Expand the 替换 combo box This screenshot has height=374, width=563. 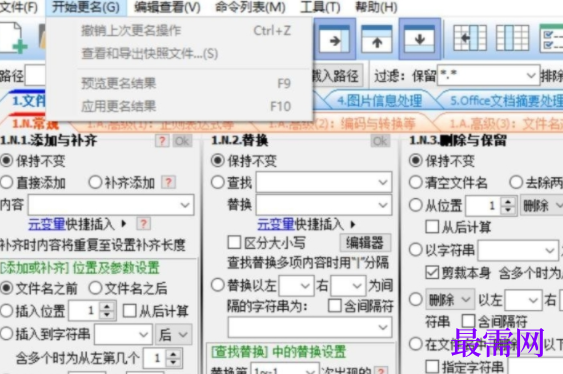pyautogui.click(x=383, y=205)
